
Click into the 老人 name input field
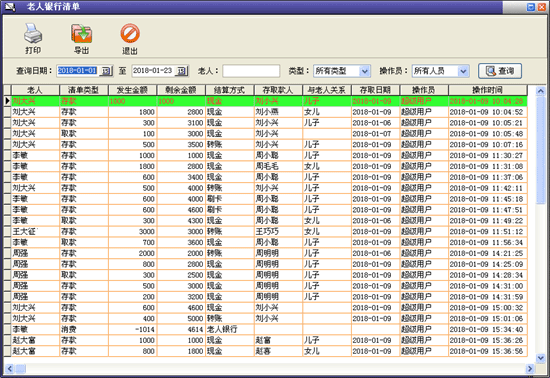[x=251, y=71]
